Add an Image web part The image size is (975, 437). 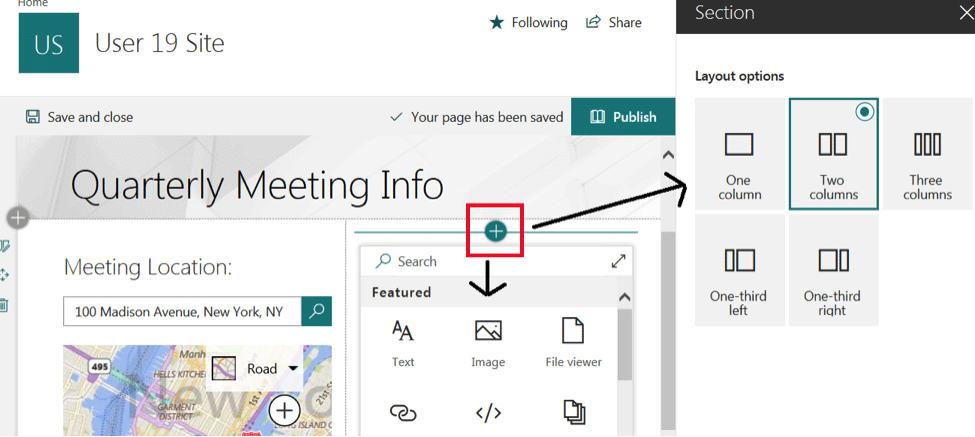coord(488,343)
